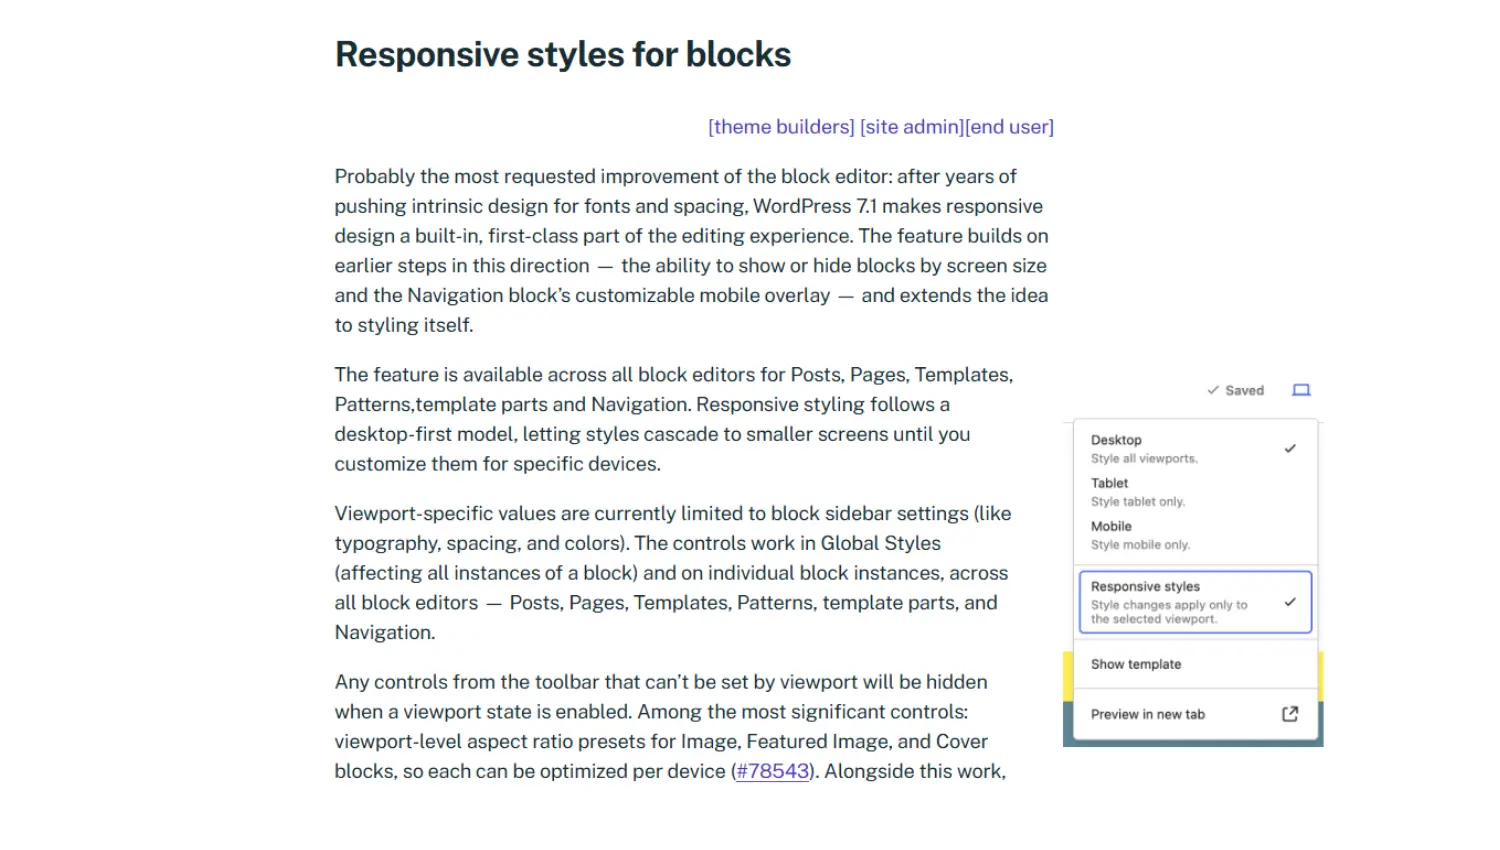Viewport: 1500px width, 850px height.
Task: Click the laptop viewport preview icon
Action: click(x=1301, y=390)
